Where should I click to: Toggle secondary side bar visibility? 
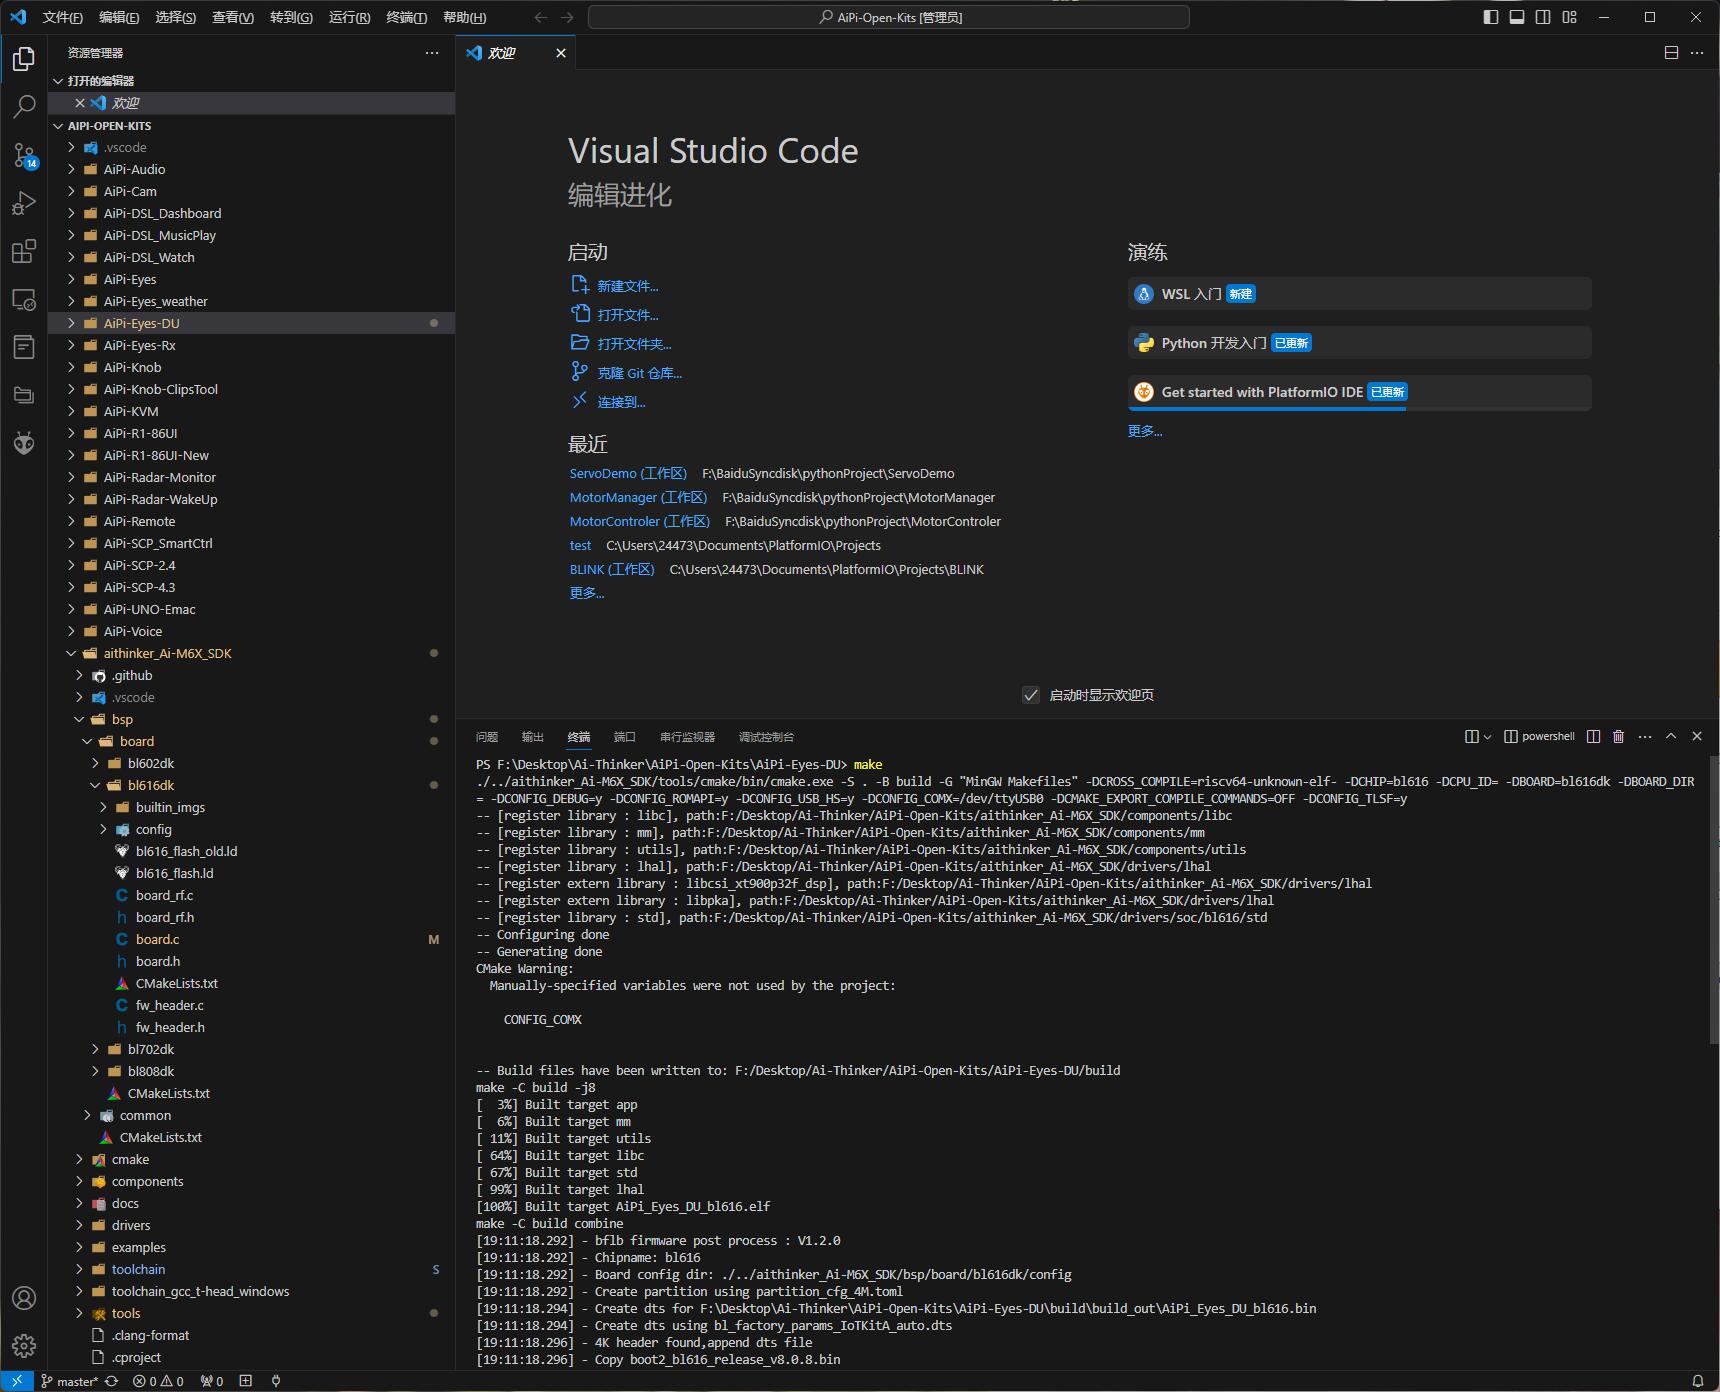pyautogui.click(x=1543, y=17)
